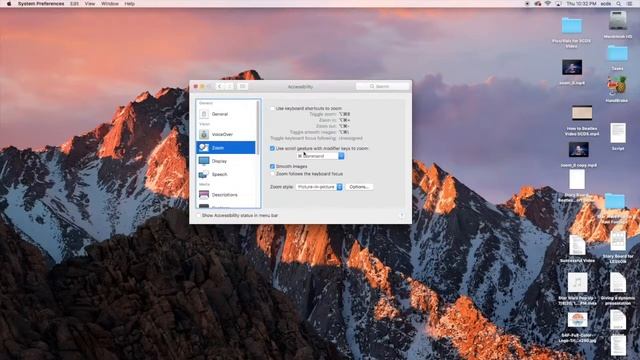Click the Options... button

[x=359, y=187]
